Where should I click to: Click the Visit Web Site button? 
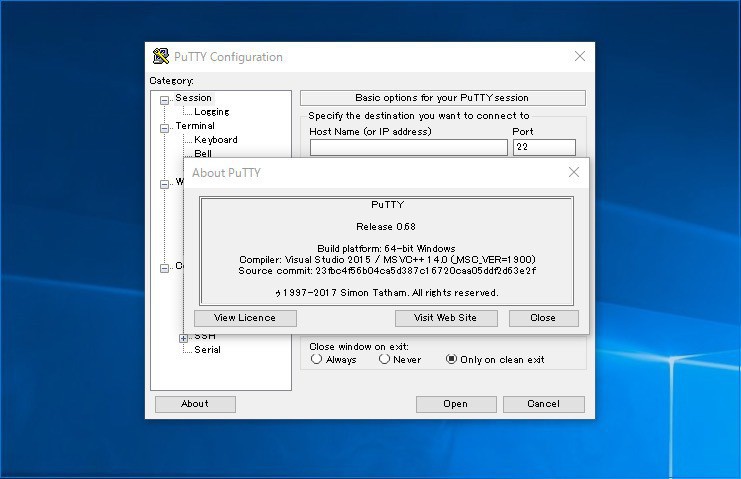[446, 318]
